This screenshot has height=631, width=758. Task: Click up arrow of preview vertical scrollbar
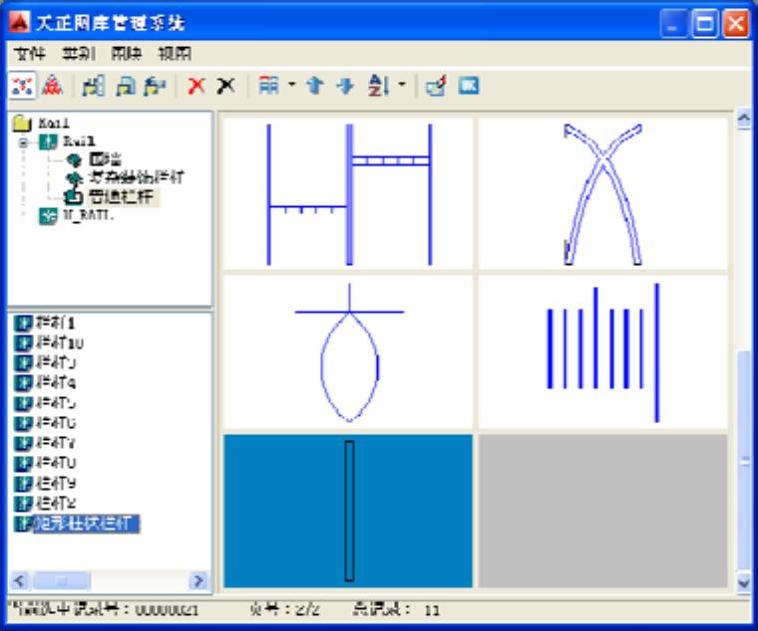(744, 119)
